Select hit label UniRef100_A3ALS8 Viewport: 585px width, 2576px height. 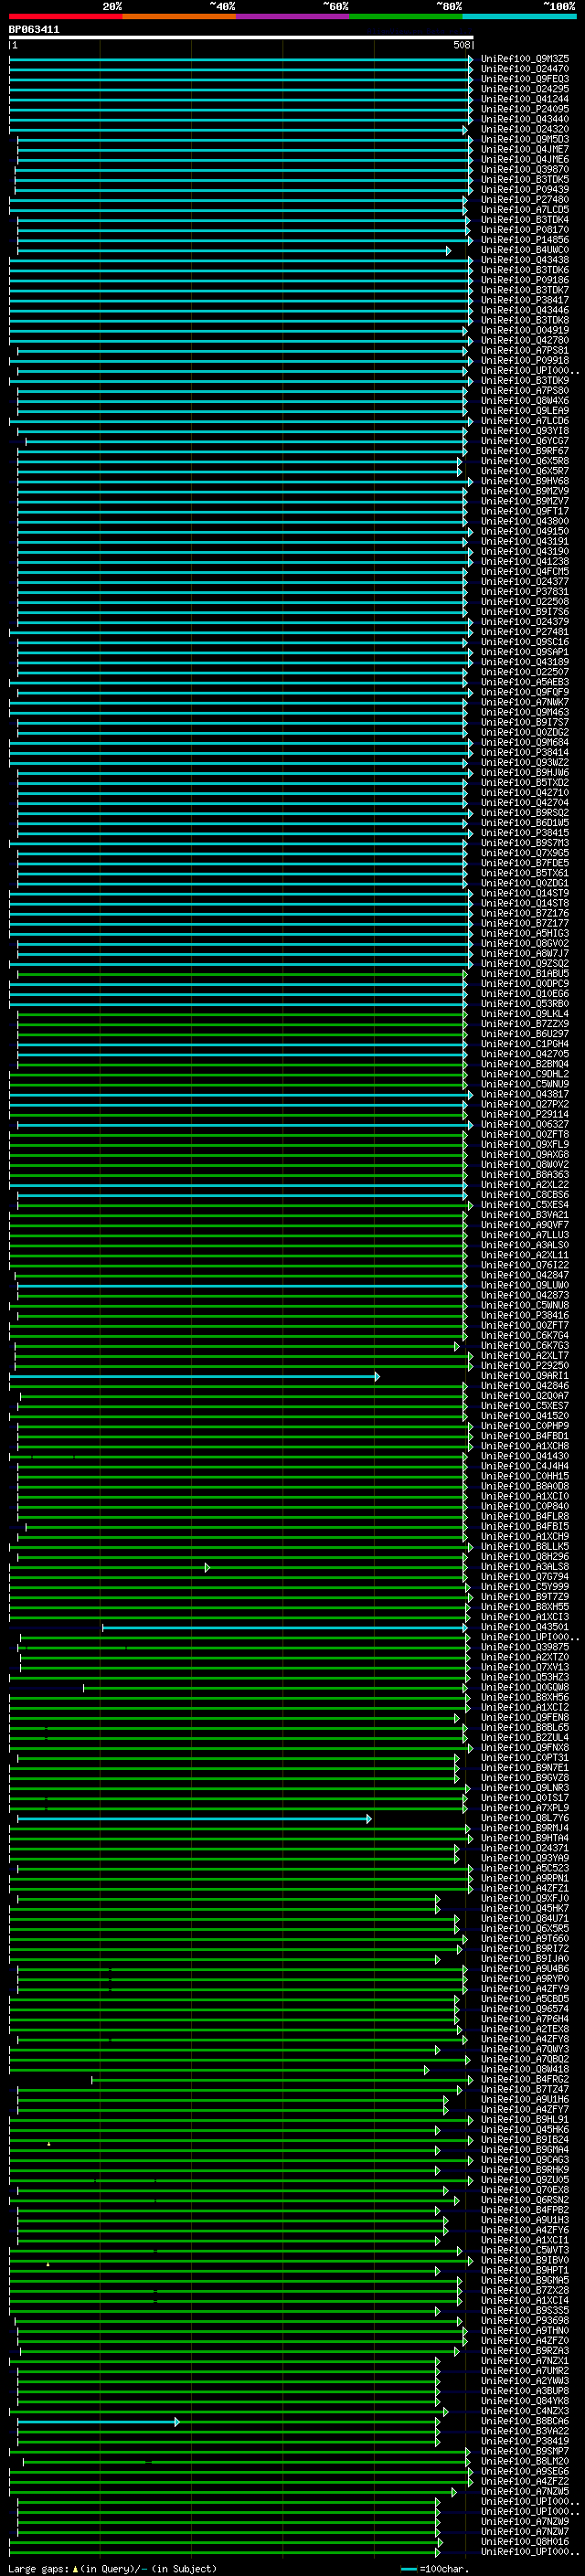(525, 1567)
